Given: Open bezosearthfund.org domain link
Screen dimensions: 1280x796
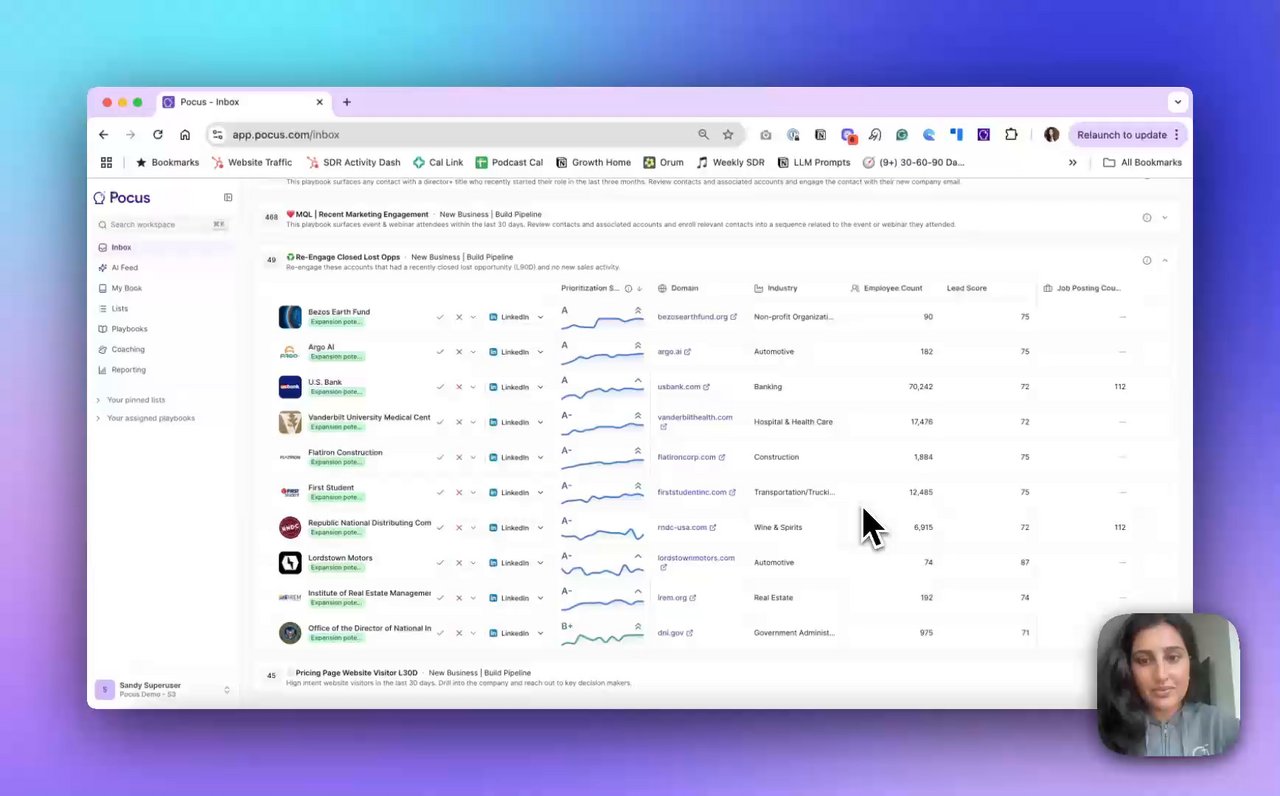Looking at the screenshot, I should pos(696,317).
